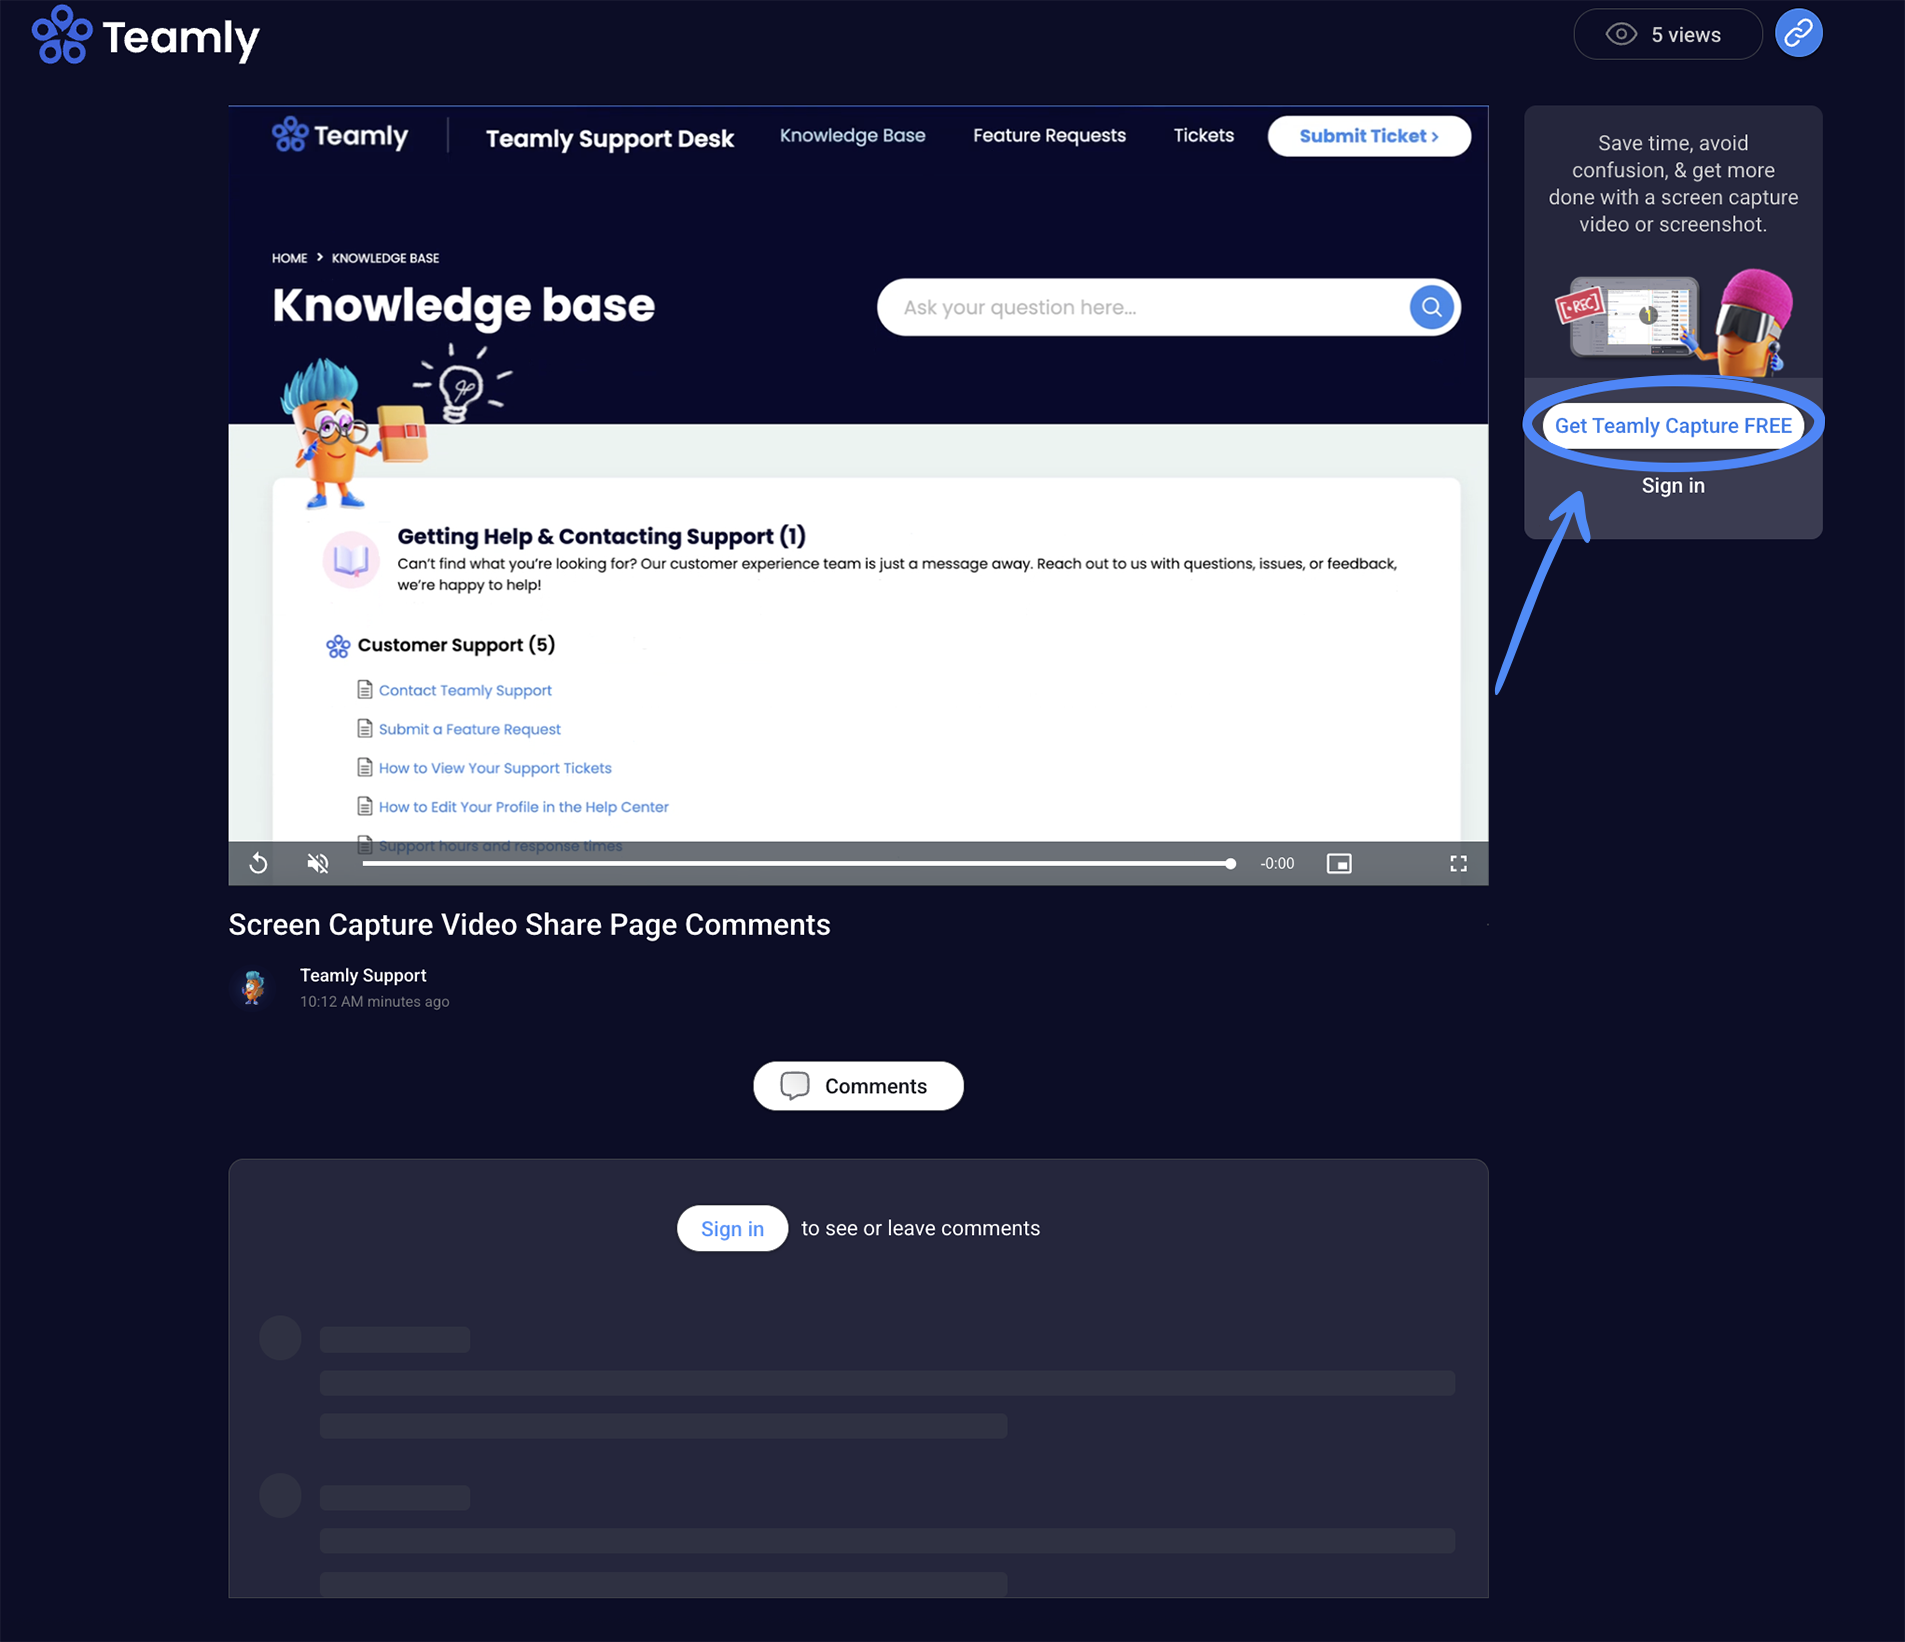Image resolution: width=1905 pixels, height=1642 pixels.
Task: Click the Submit Ticket button
Action: [x=1369, y=136]
